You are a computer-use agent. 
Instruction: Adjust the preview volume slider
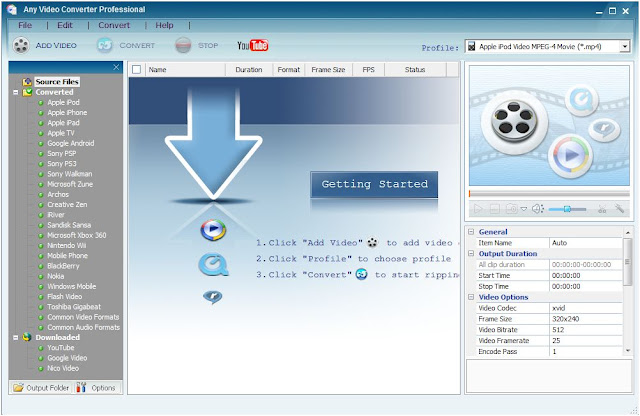567,209
